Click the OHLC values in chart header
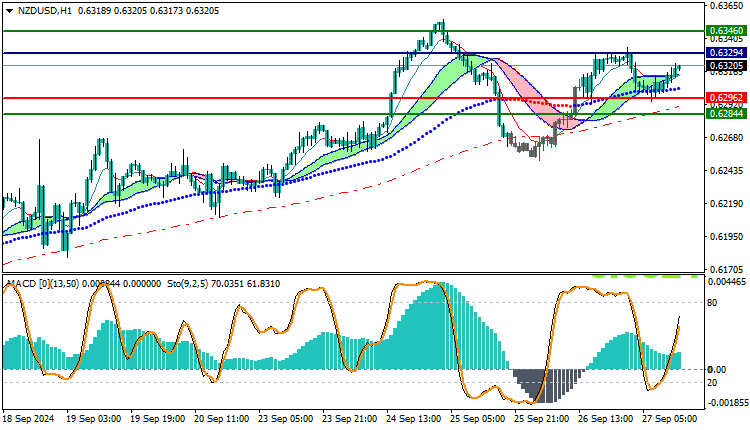 coord(148,11)
